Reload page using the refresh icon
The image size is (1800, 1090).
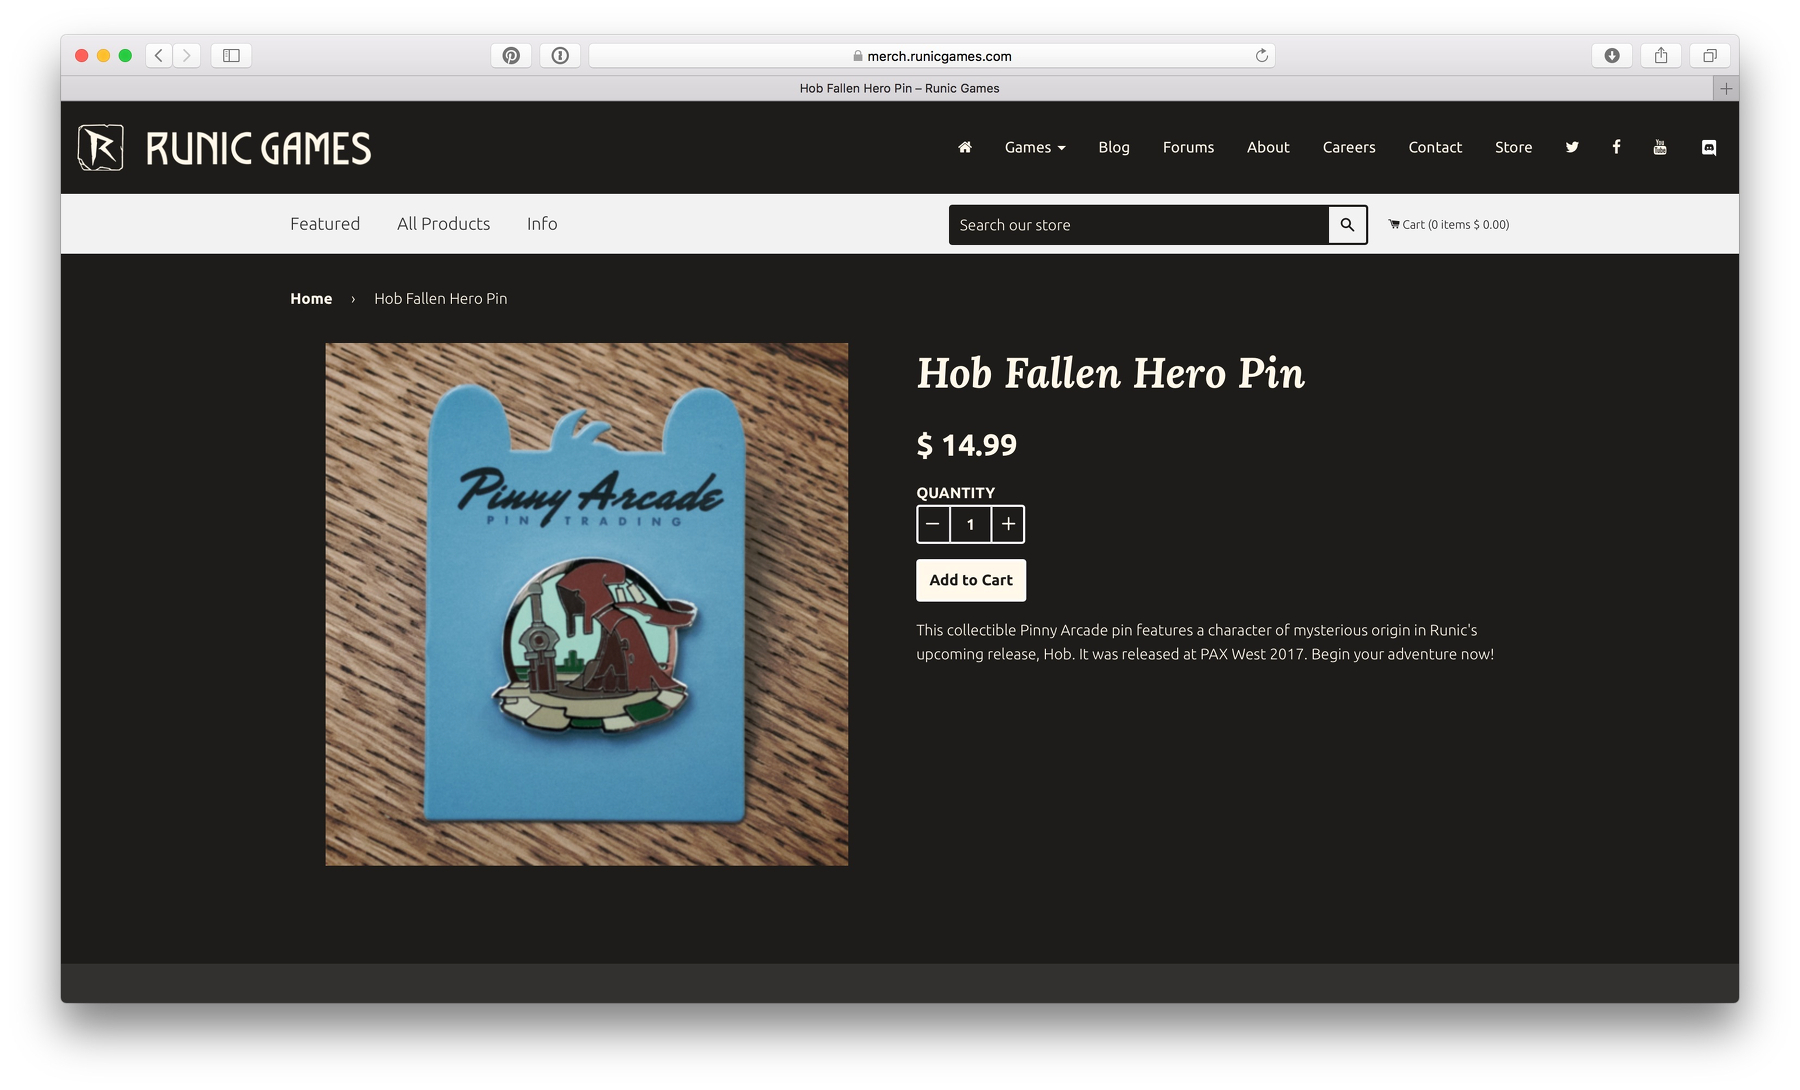click(x=1262, y=56)
